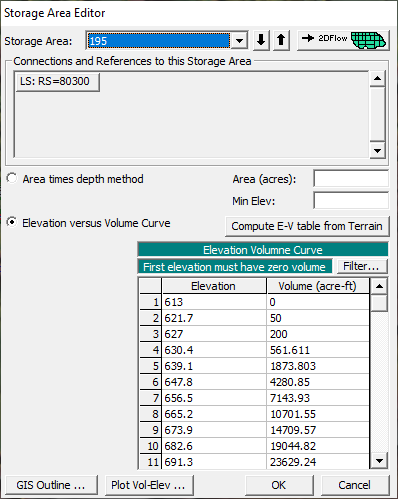Click Compute E-V table from Terrain
This screenshot has width=398, height=499.
pos(307,226)
